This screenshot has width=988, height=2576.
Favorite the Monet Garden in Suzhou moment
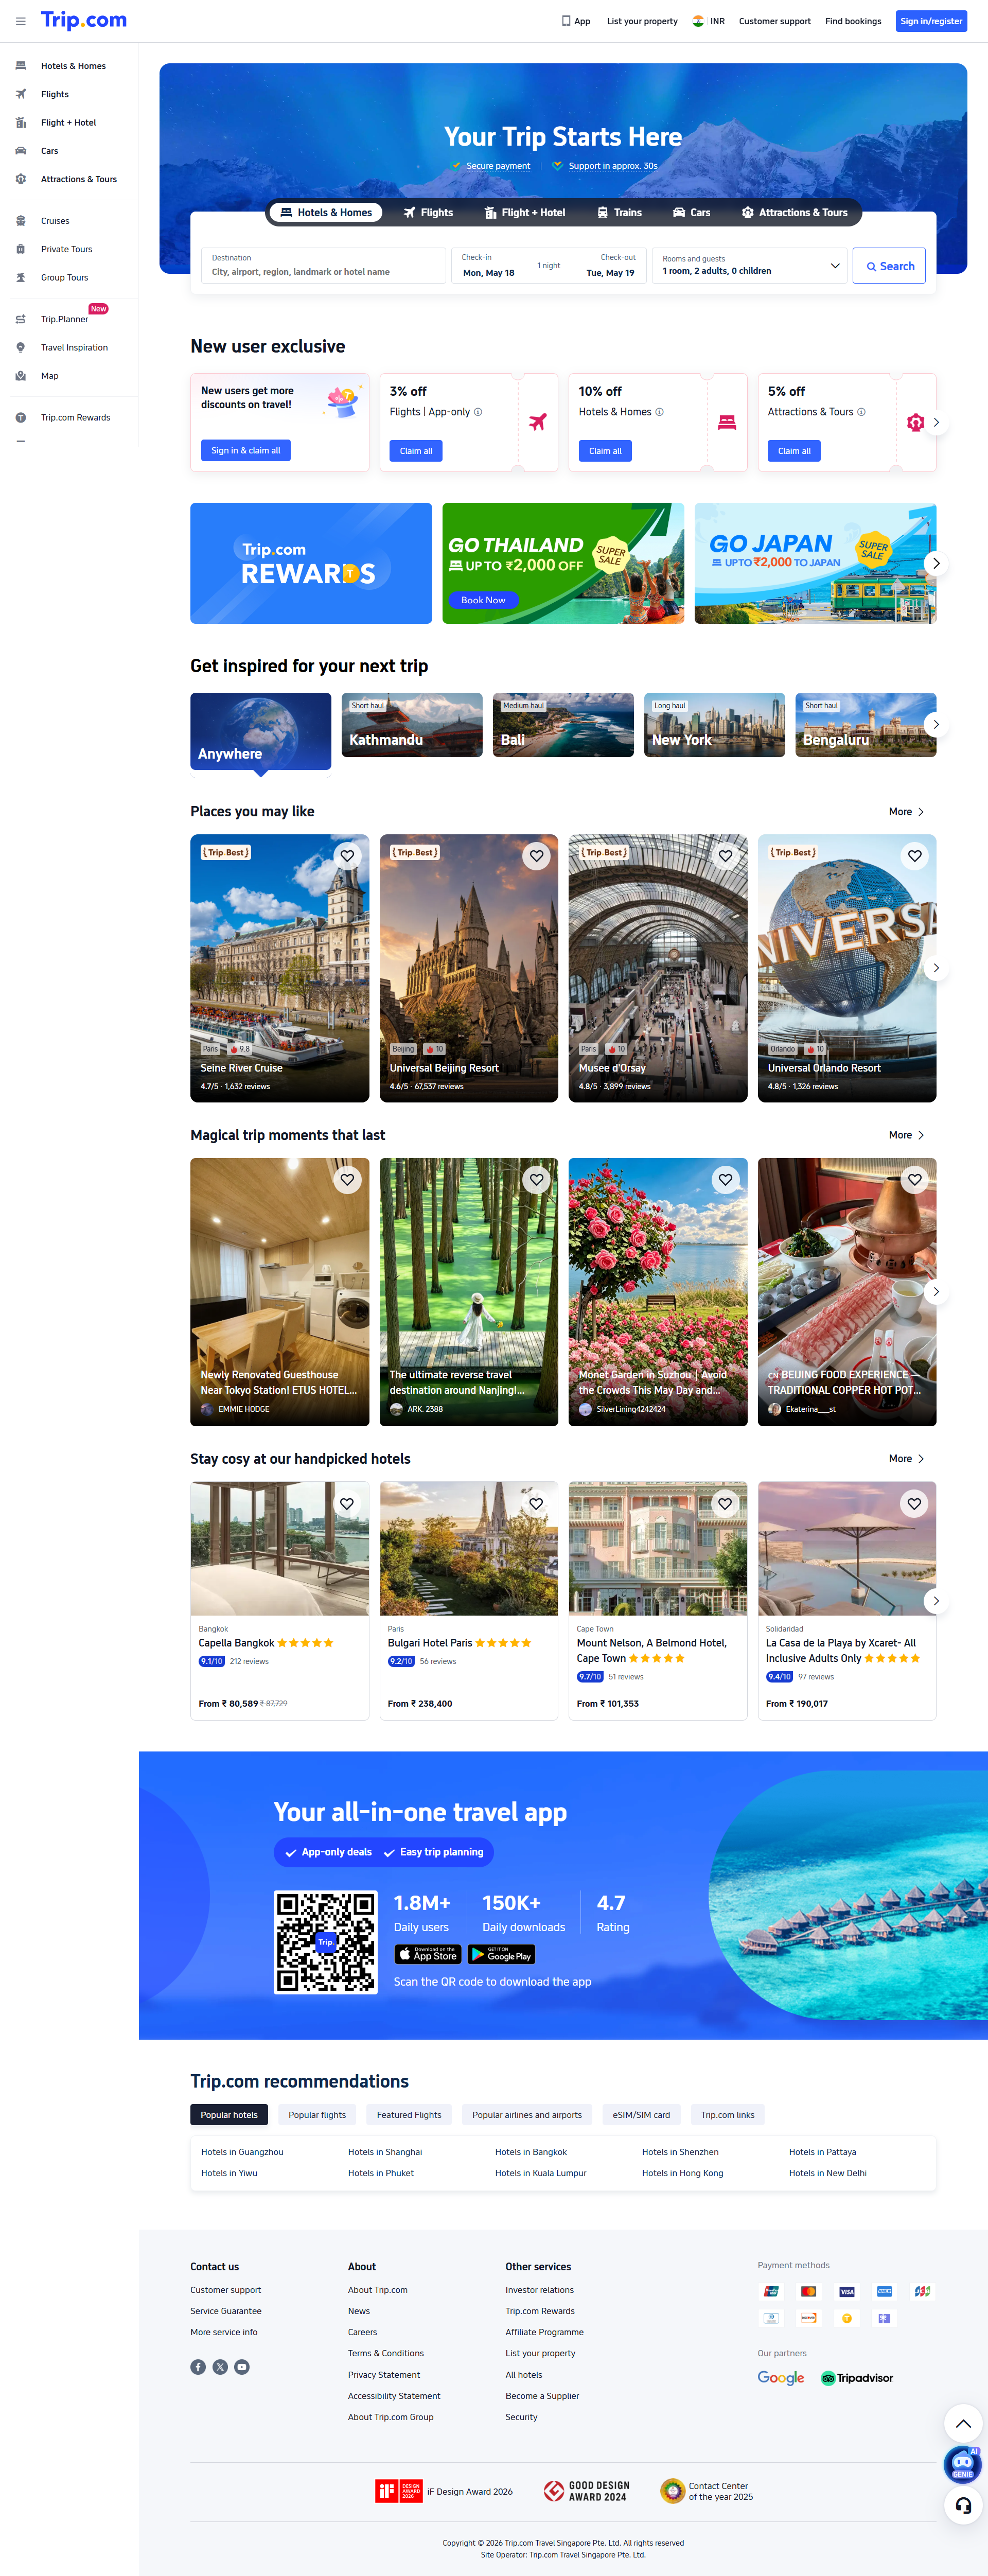tap(726, 1180)
